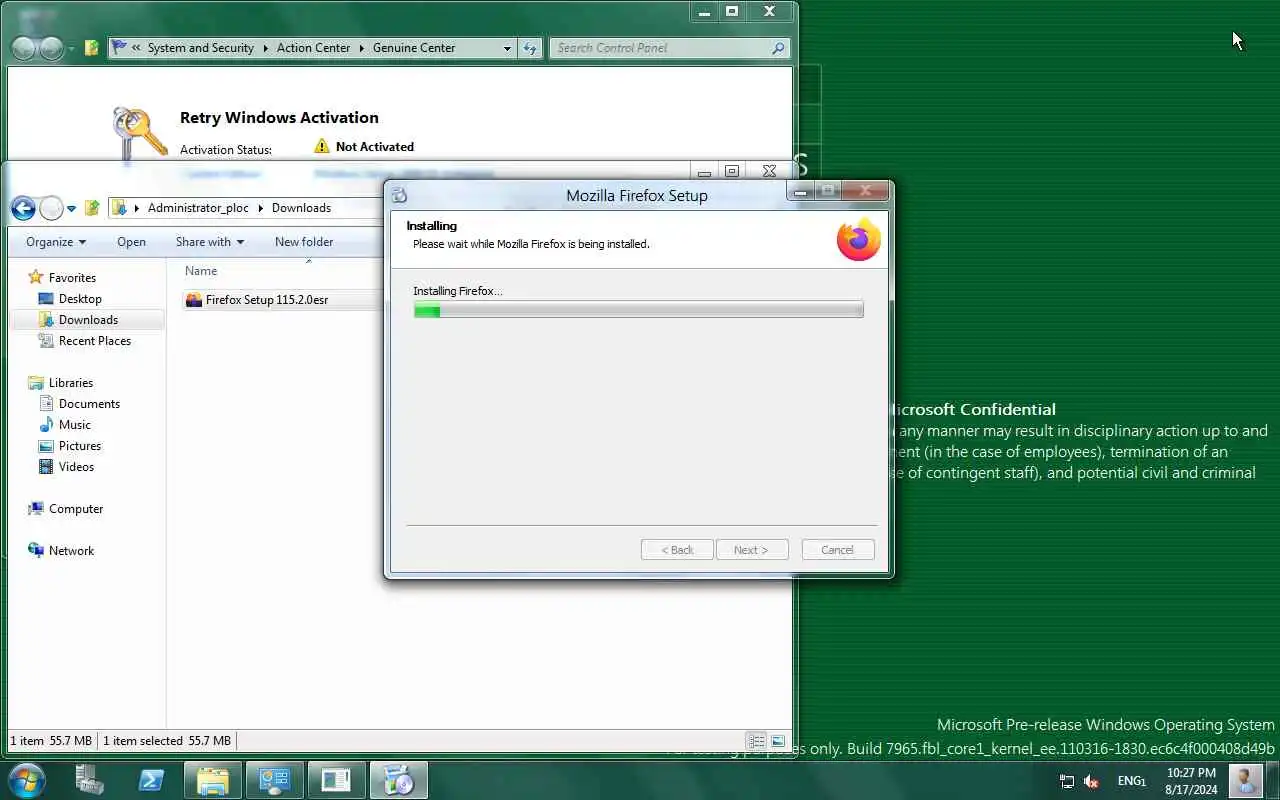Open the Share with dropdown

click(x=210, y=242)
